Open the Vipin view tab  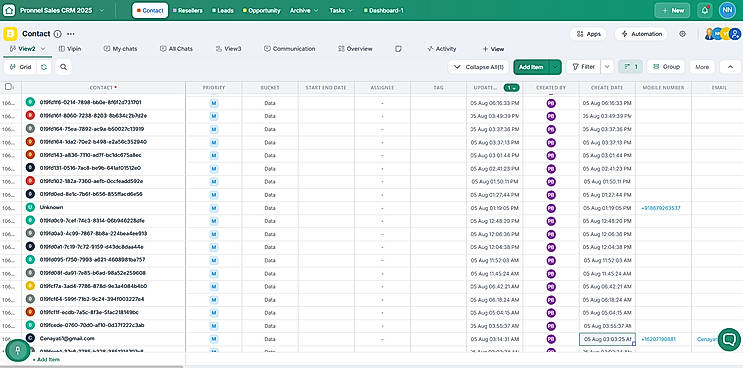click(x=70, y=49)
